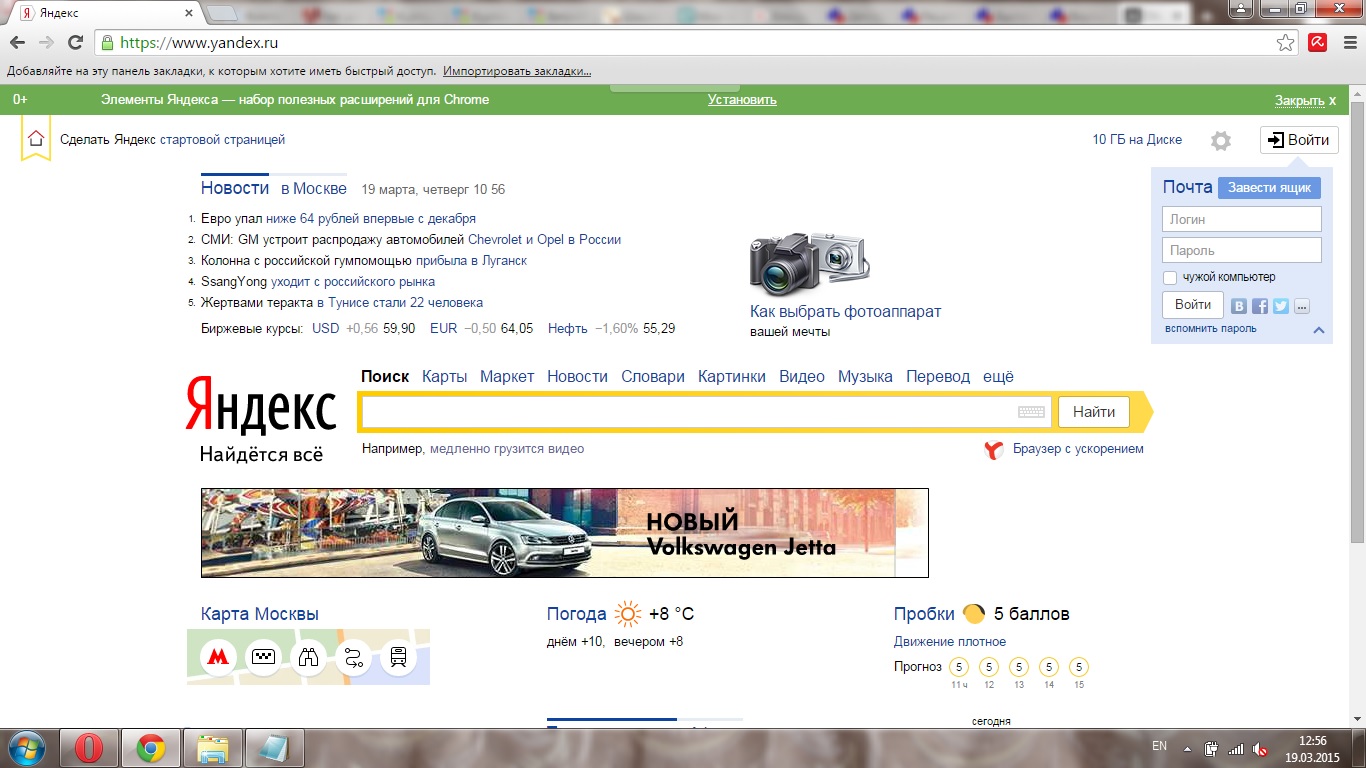Check the чужой компьютер checkbox
Viewport: 1366px width, 768px height.
(1170, 277)
